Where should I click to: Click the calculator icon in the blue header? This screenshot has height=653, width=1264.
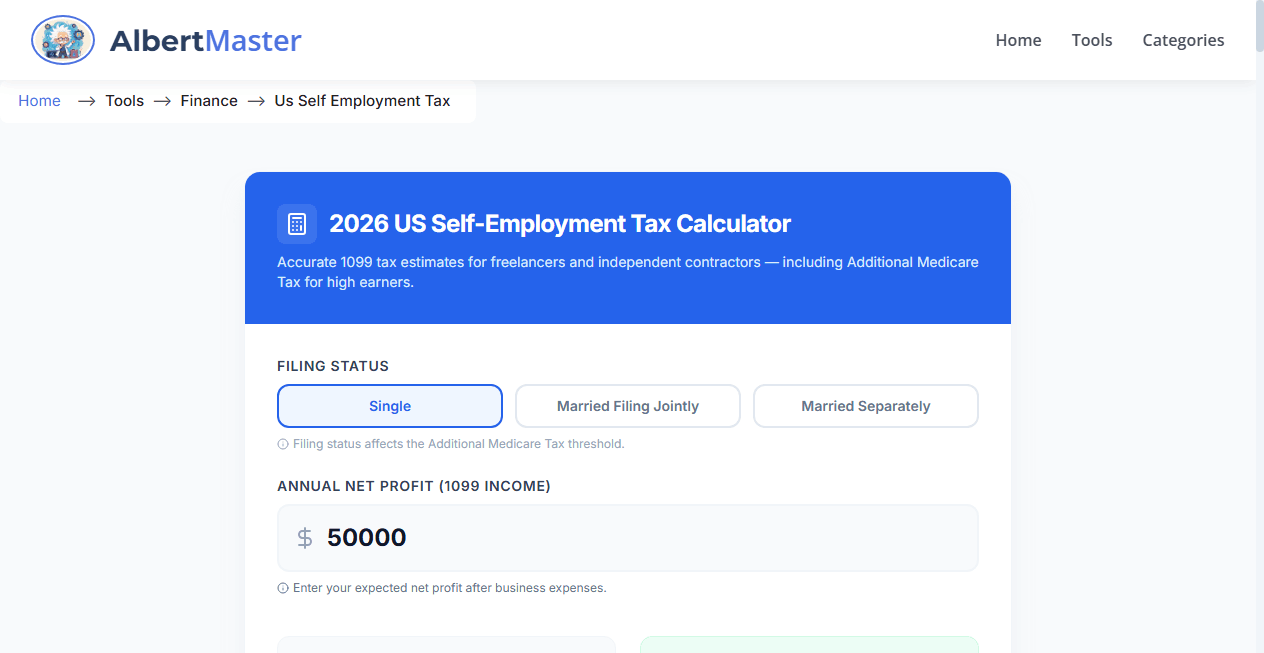click(296, 223)
